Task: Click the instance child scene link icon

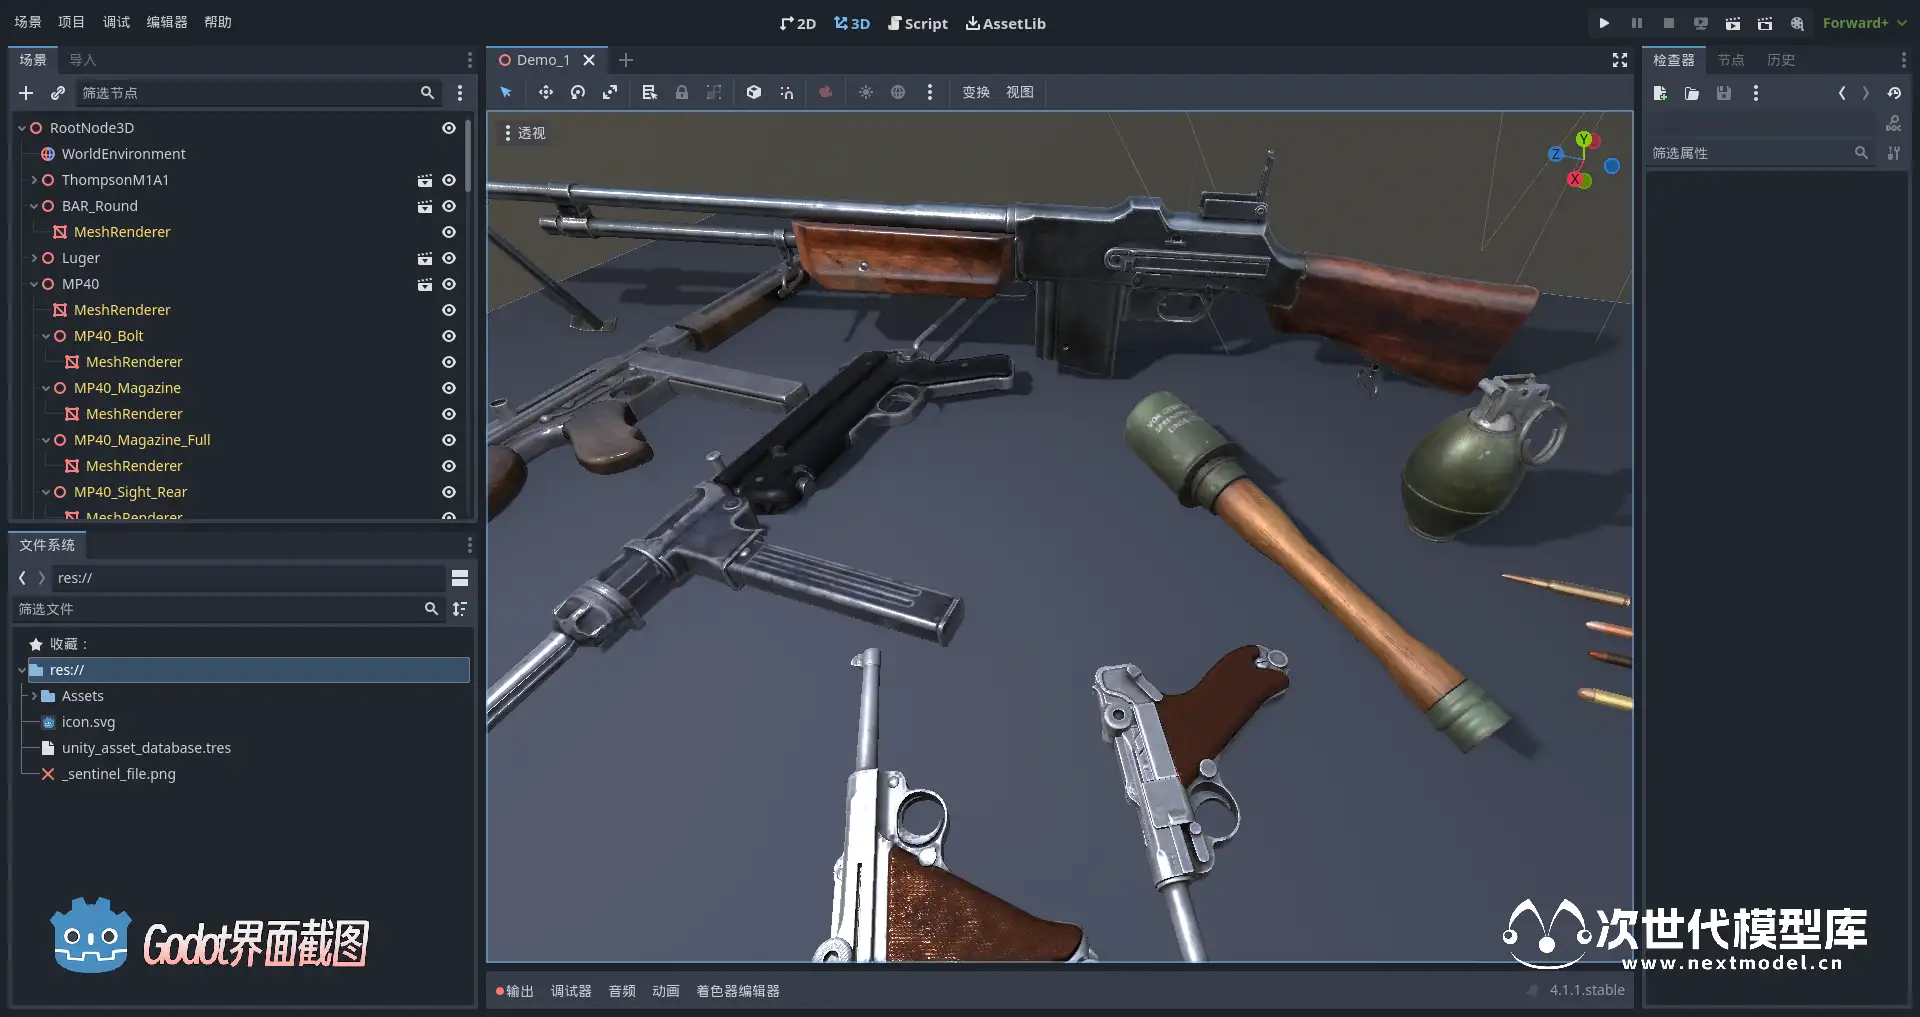Action: (x=58, y=93)
